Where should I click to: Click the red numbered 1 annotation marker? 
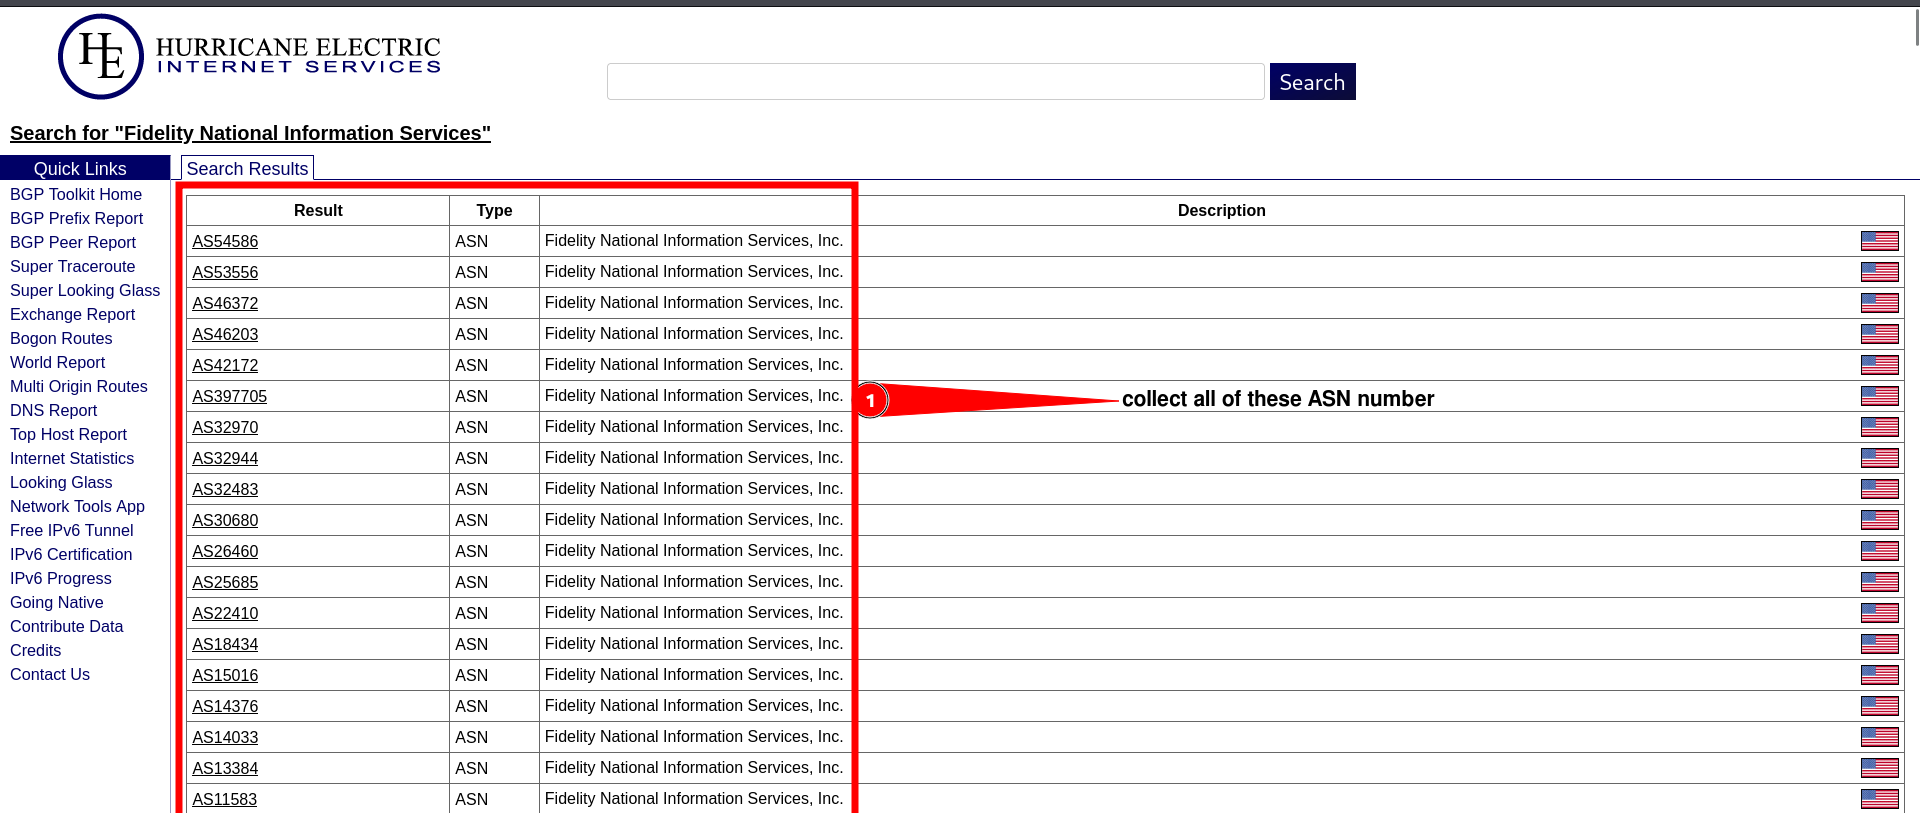(x=870, y=400)
